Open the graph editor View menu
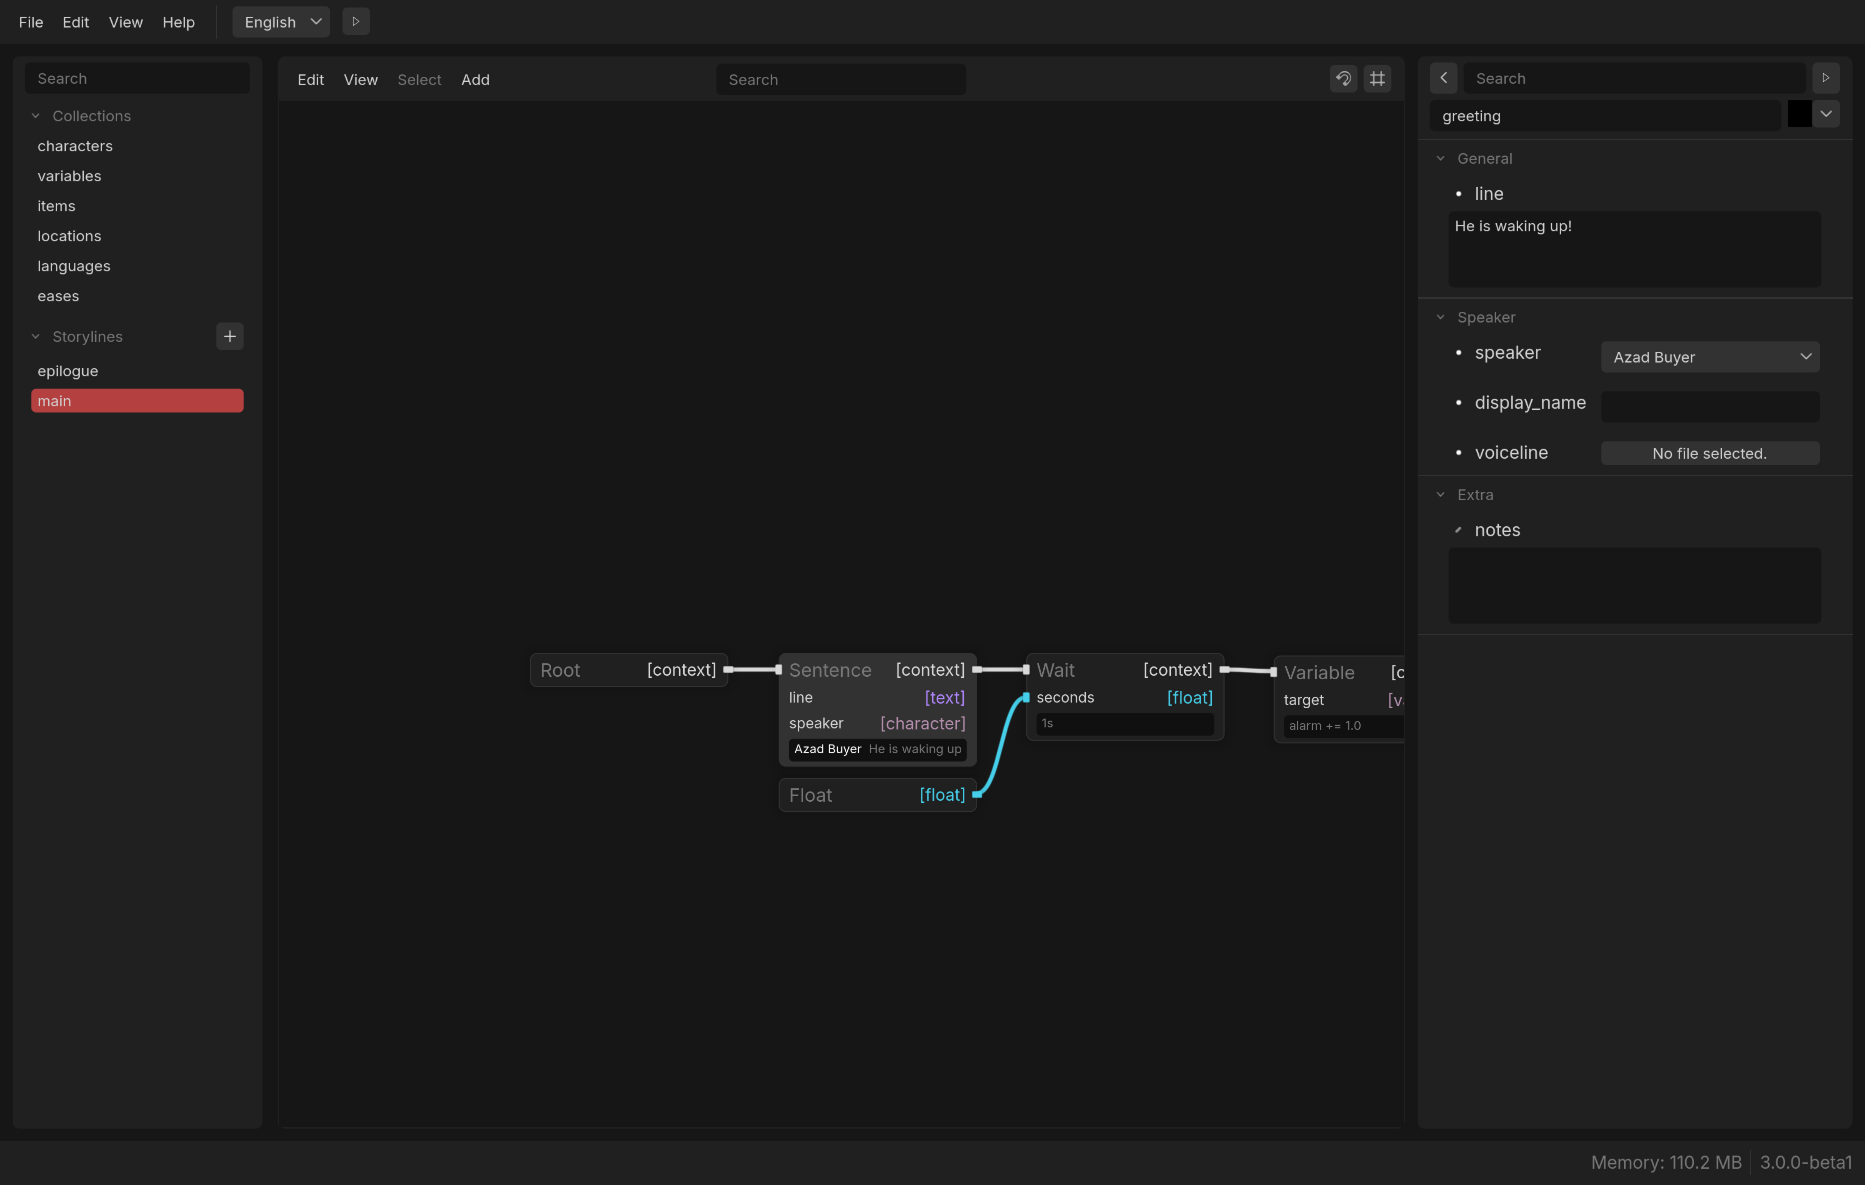The width and height of the screenshot is (1865, 1185). 361,80
